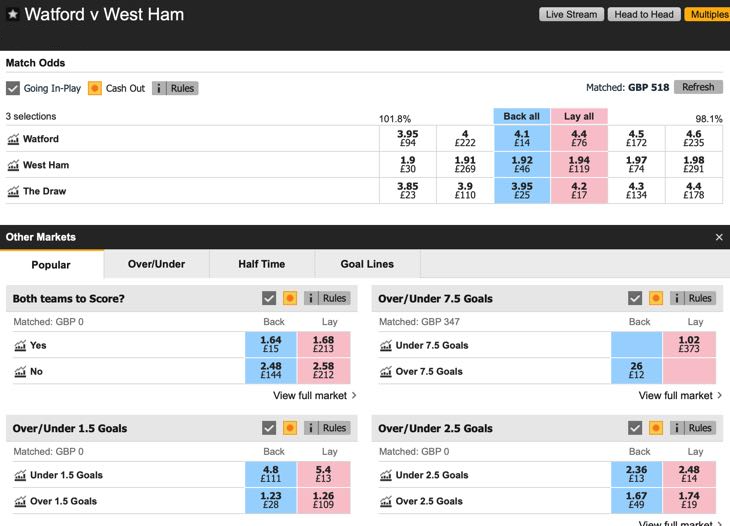Open graph icon for Under 1.5 Goals

(20, 475)
